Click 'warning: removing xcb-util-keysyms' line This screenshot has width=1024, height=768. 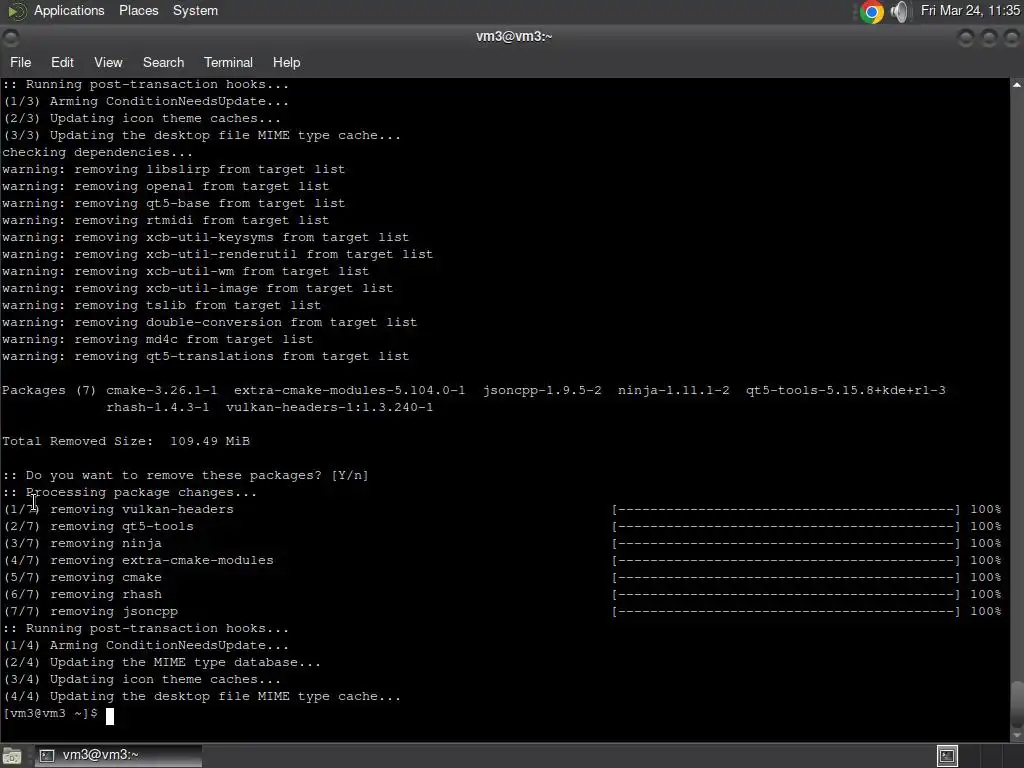(206, 238)
